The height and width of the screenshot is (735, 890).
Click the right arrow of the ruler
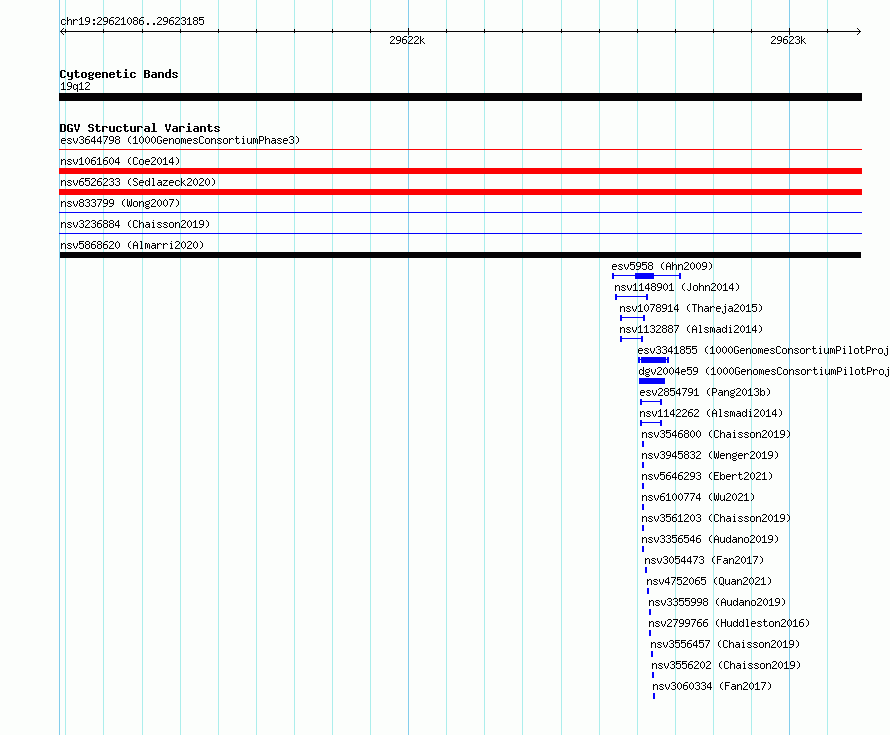858,32
